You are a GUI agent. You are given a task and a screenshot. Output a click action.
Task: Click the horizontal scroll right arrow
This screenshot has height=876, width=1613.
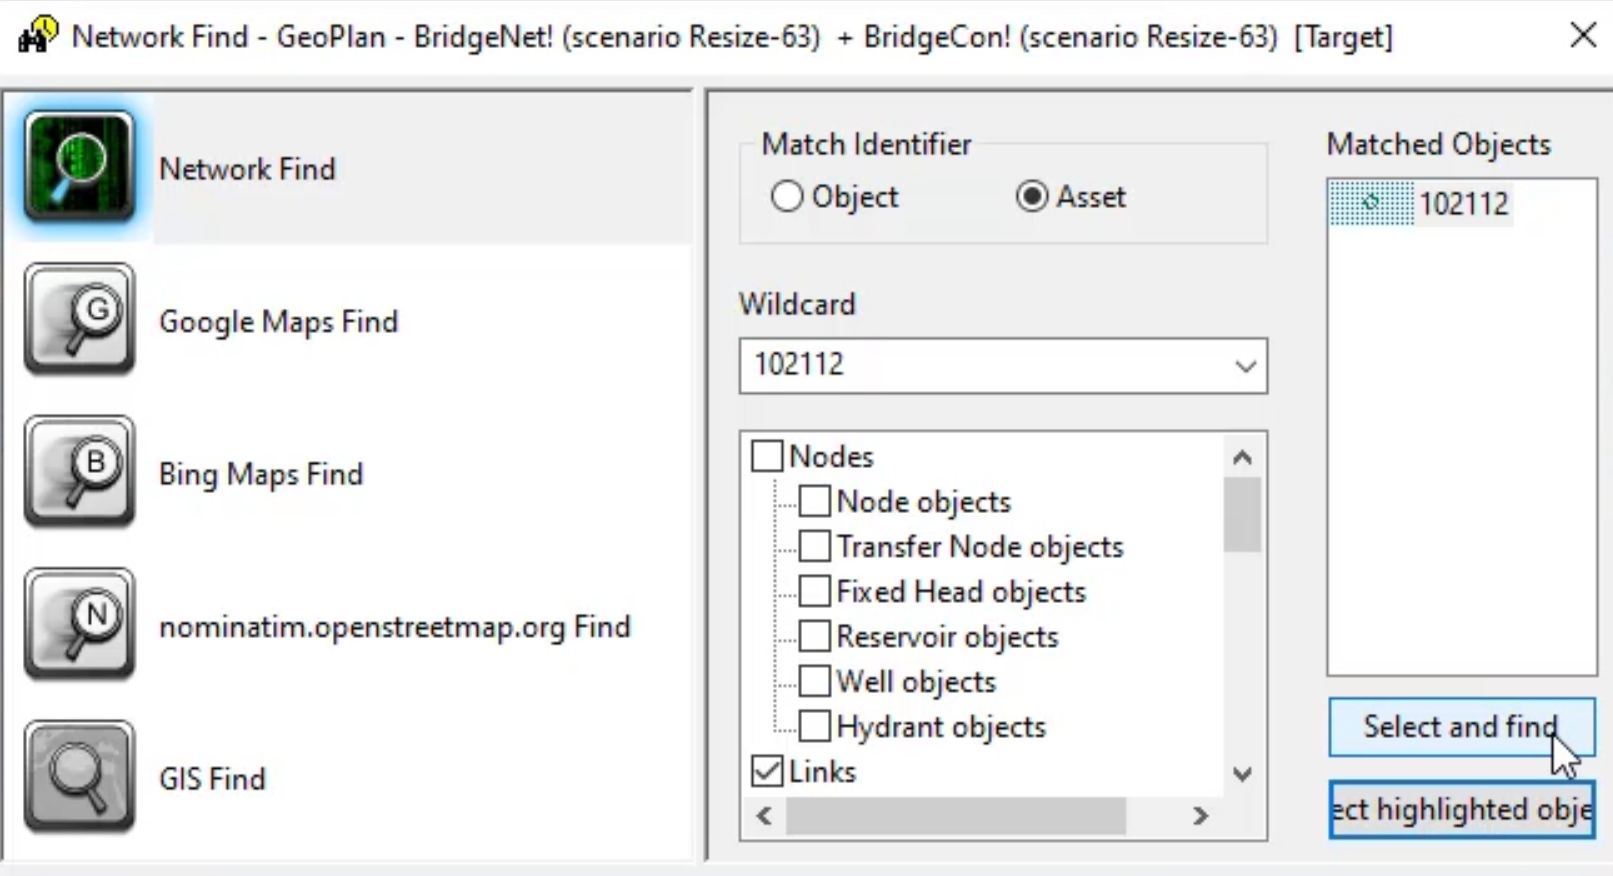click(x=1200, y=816)
